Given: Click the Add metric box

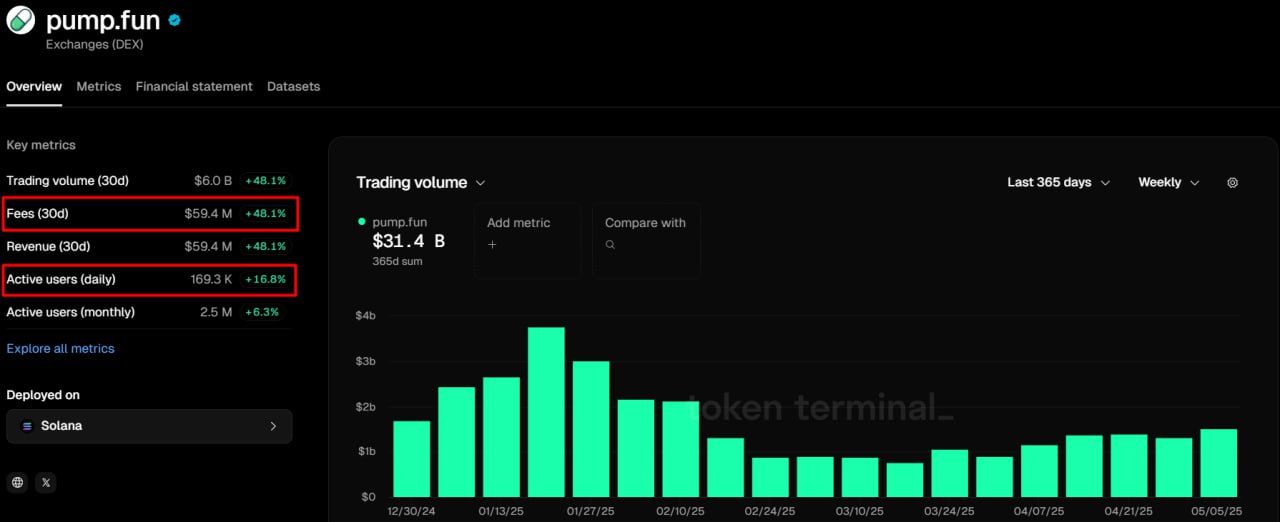Looking at the screenshot, I should click(527, 240).
